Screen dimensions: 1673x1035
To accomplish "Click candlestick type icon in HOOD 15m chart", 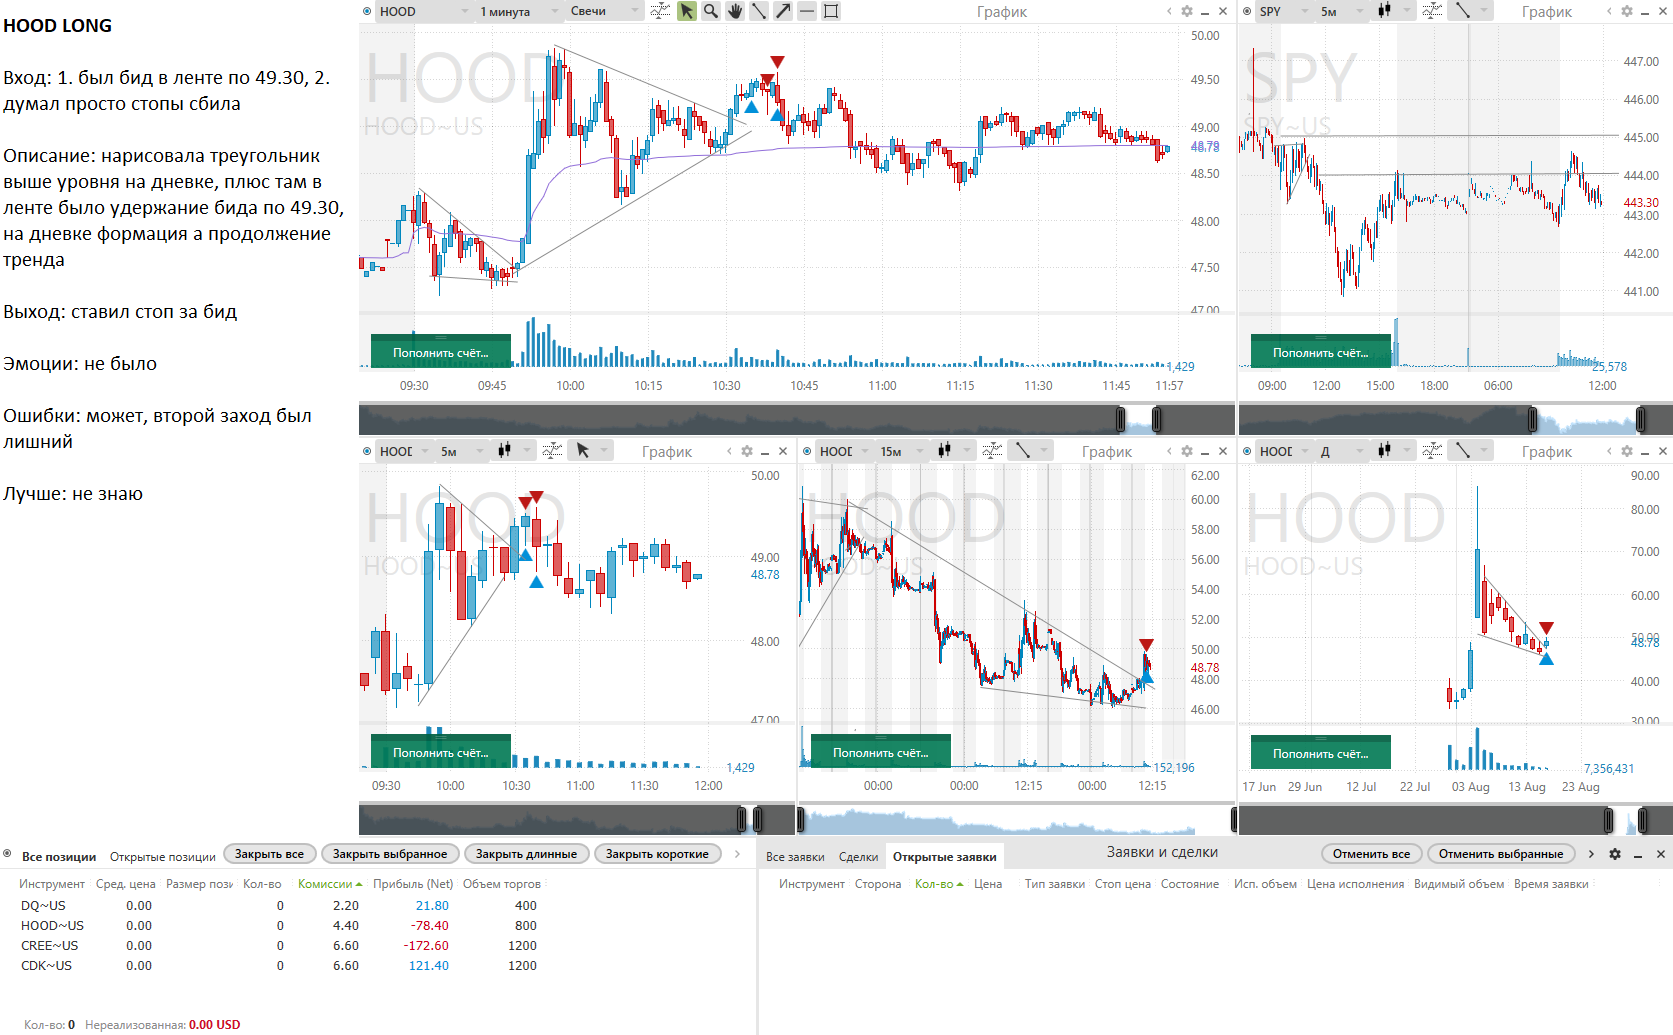I will click(944, 451).
